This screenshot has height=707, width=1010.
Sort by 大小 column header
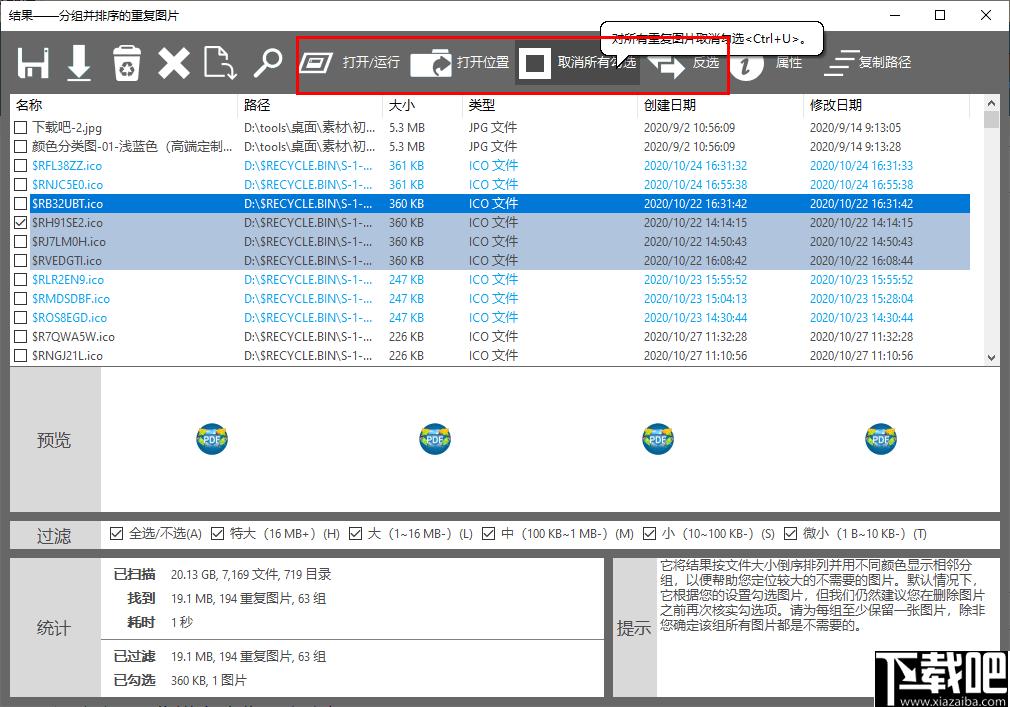coord(423,105)
